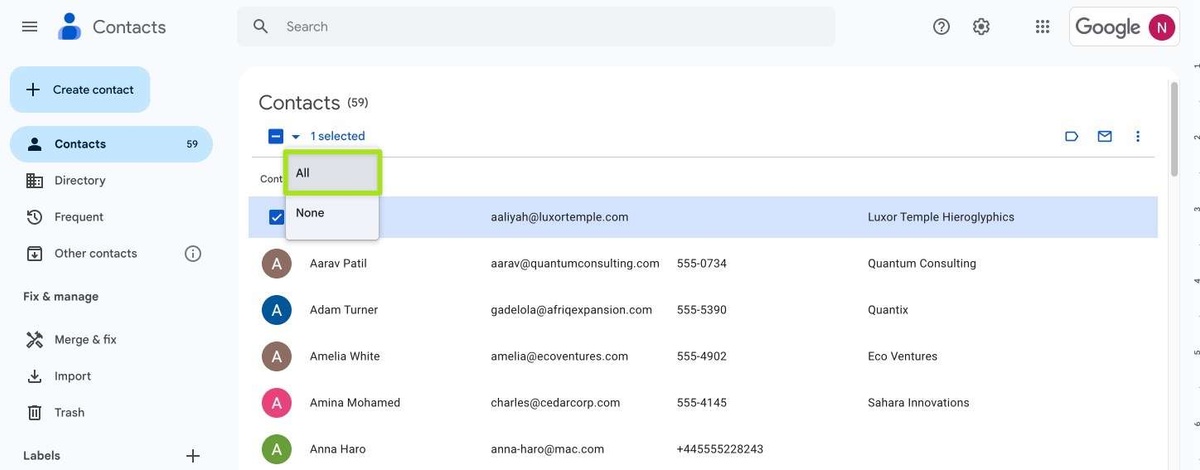Click email charles@cedarcorp.com
This screenshot has width=1200, height=470.
click(x=555, y=403)
